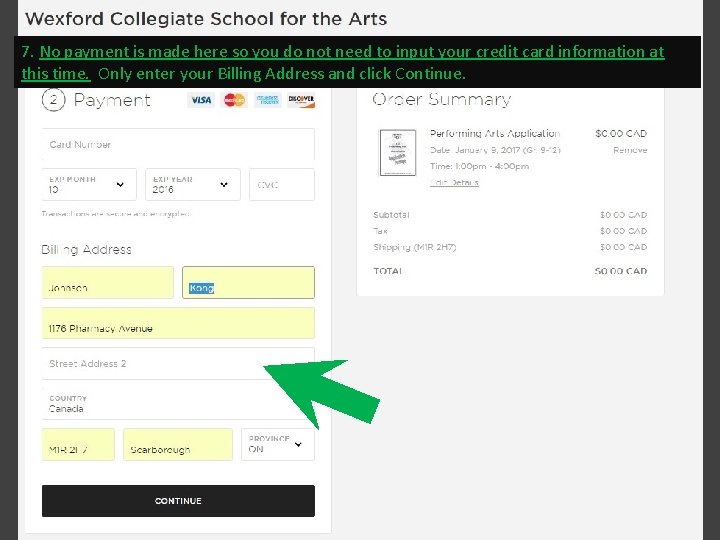The height and width of the screenshot is (540, 720).
Task: Click the Time: 1:00pm - 4:00pm line
Action: point(479,166)
